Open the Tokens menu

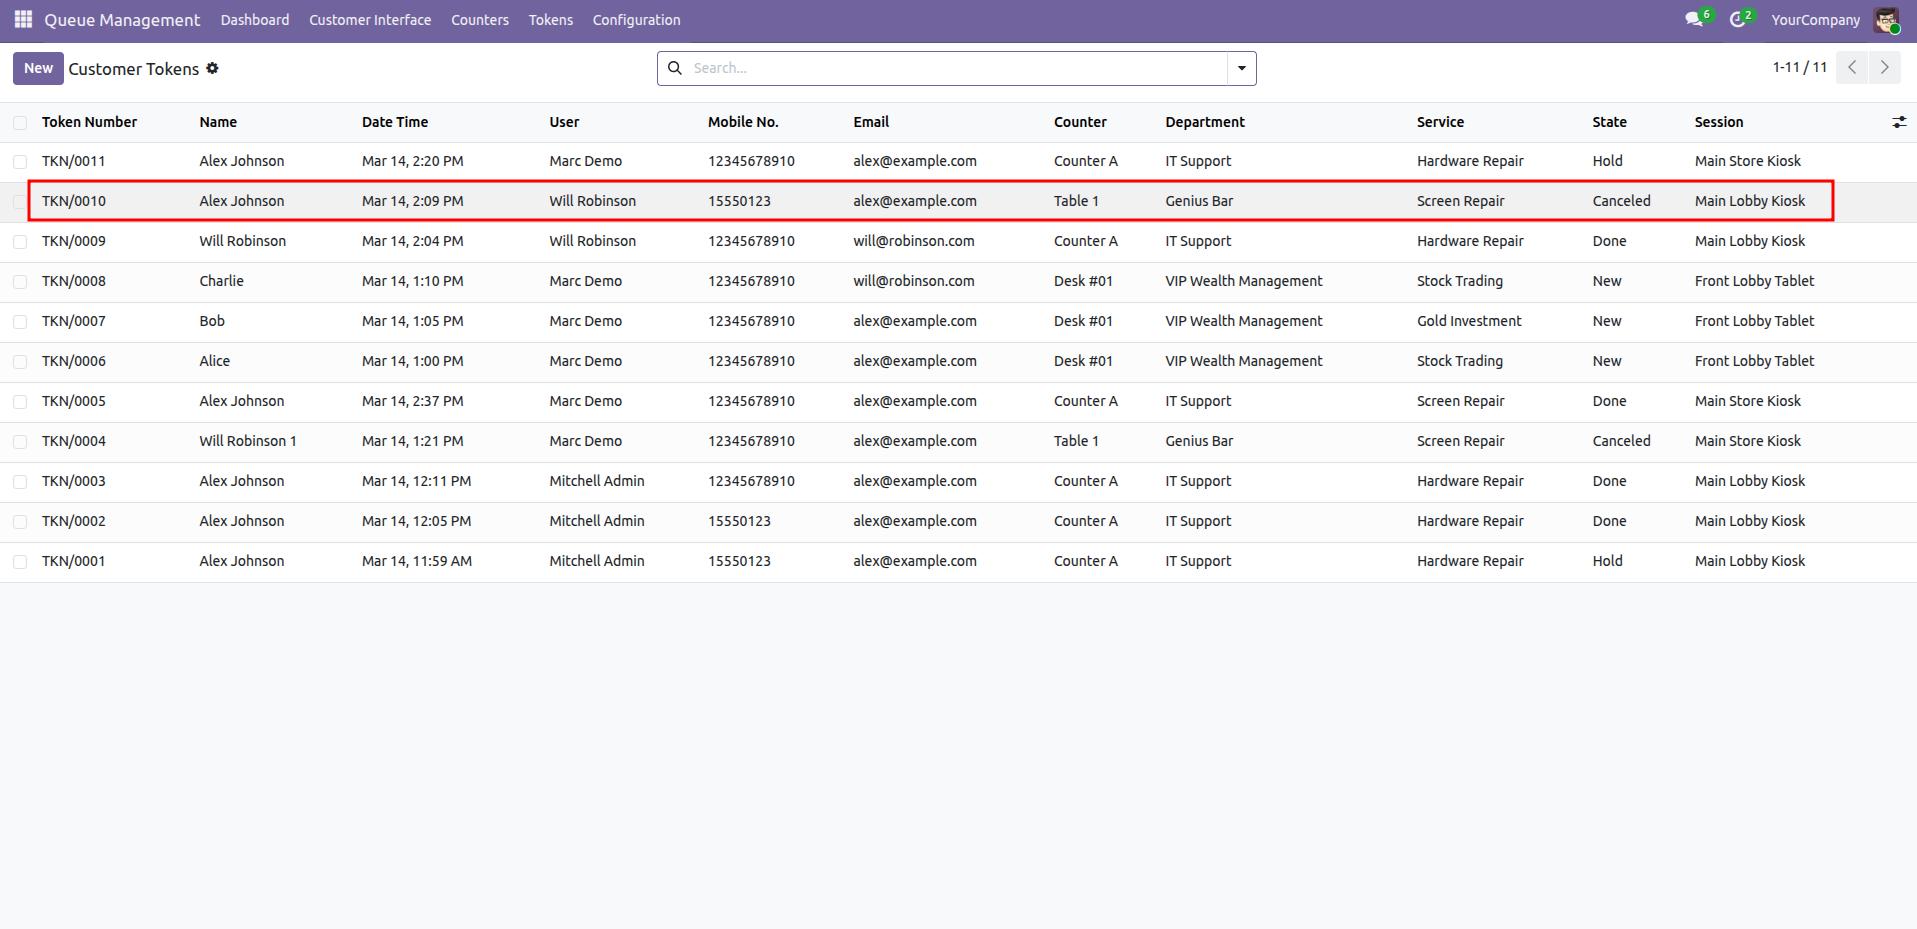[x=551, y=20]
